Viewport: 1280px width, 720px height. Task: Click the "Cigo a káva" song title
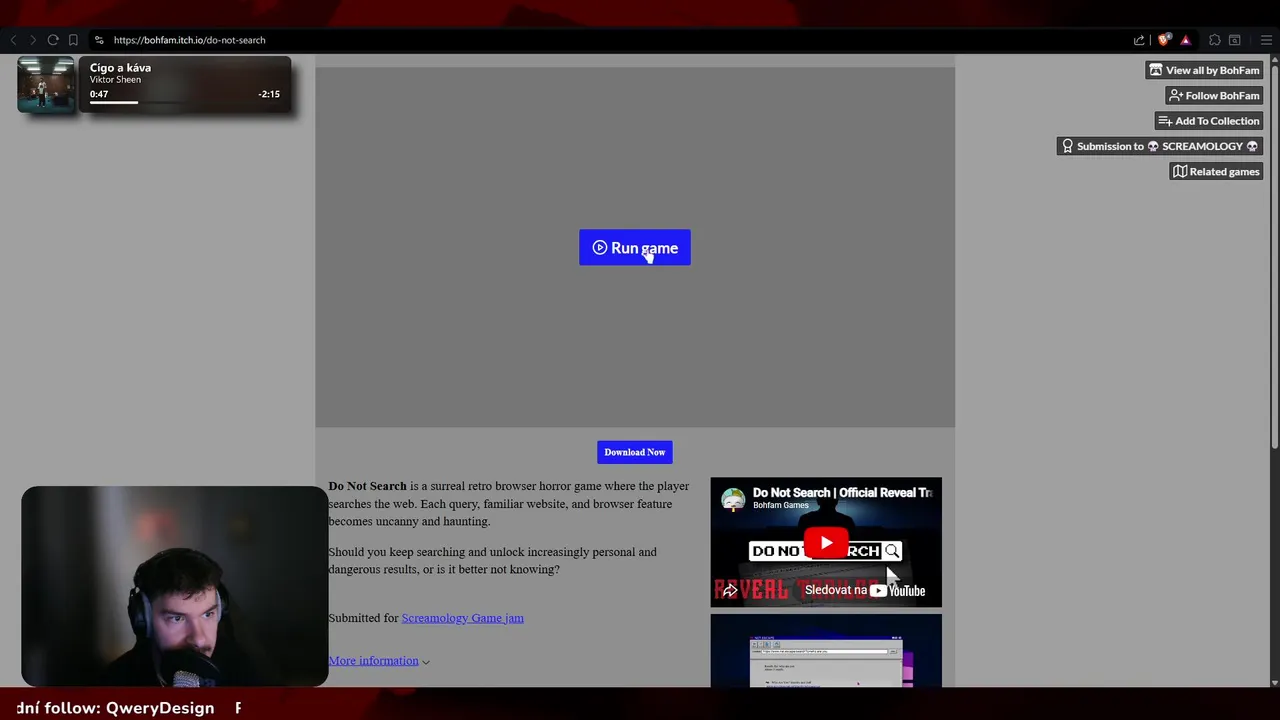click(120, 68)
